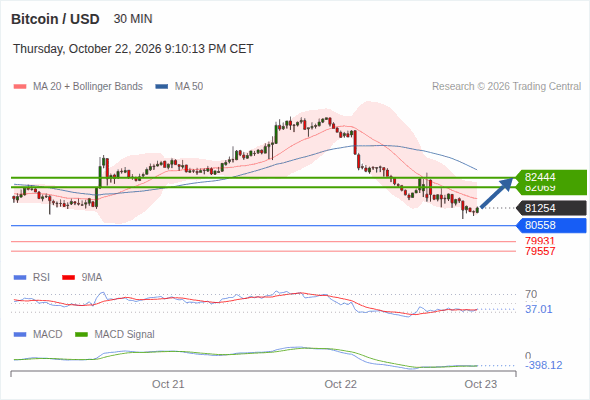Click the 30 MIN timeframe label
The width and height of the screenshot is (590, 400).
[133, 19]
